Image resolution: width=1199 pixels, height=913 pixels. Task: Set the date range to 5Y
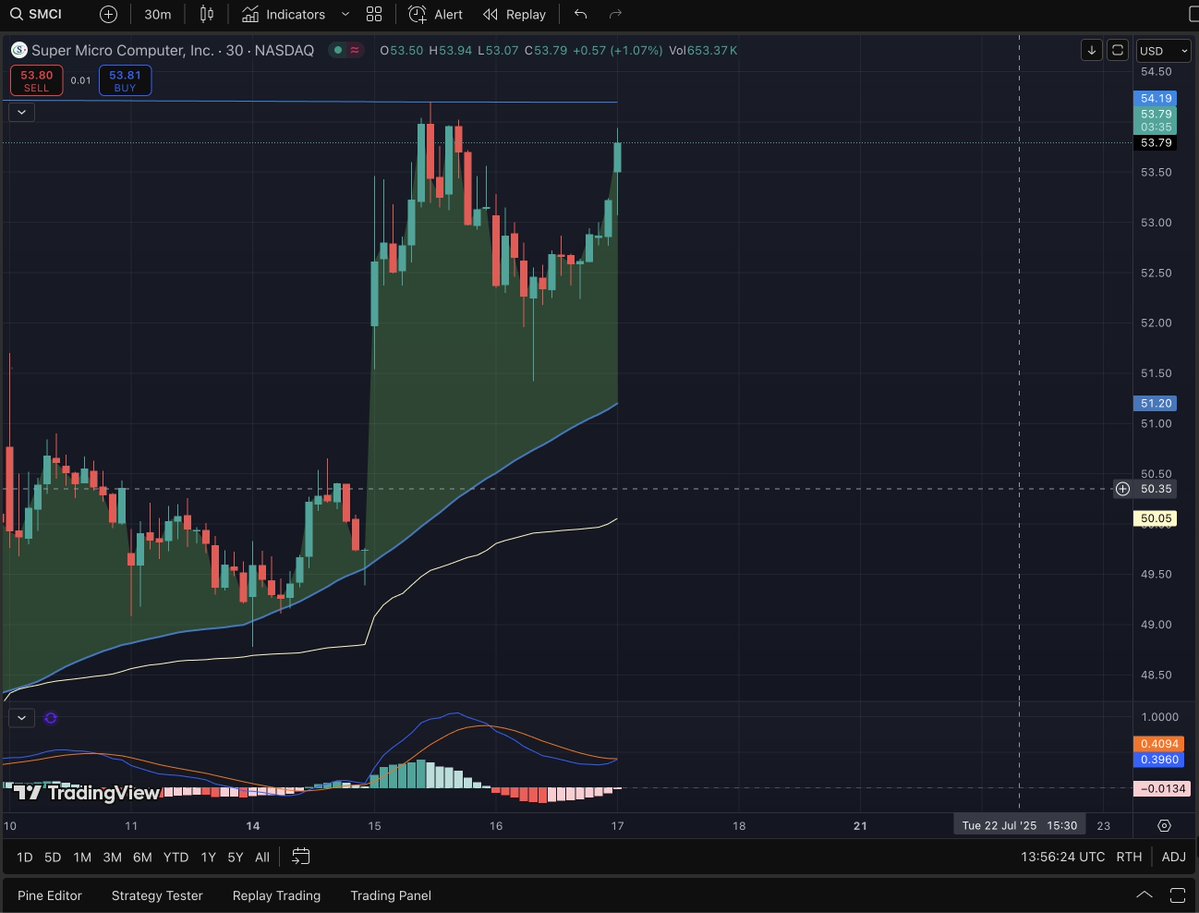point(235,857)
